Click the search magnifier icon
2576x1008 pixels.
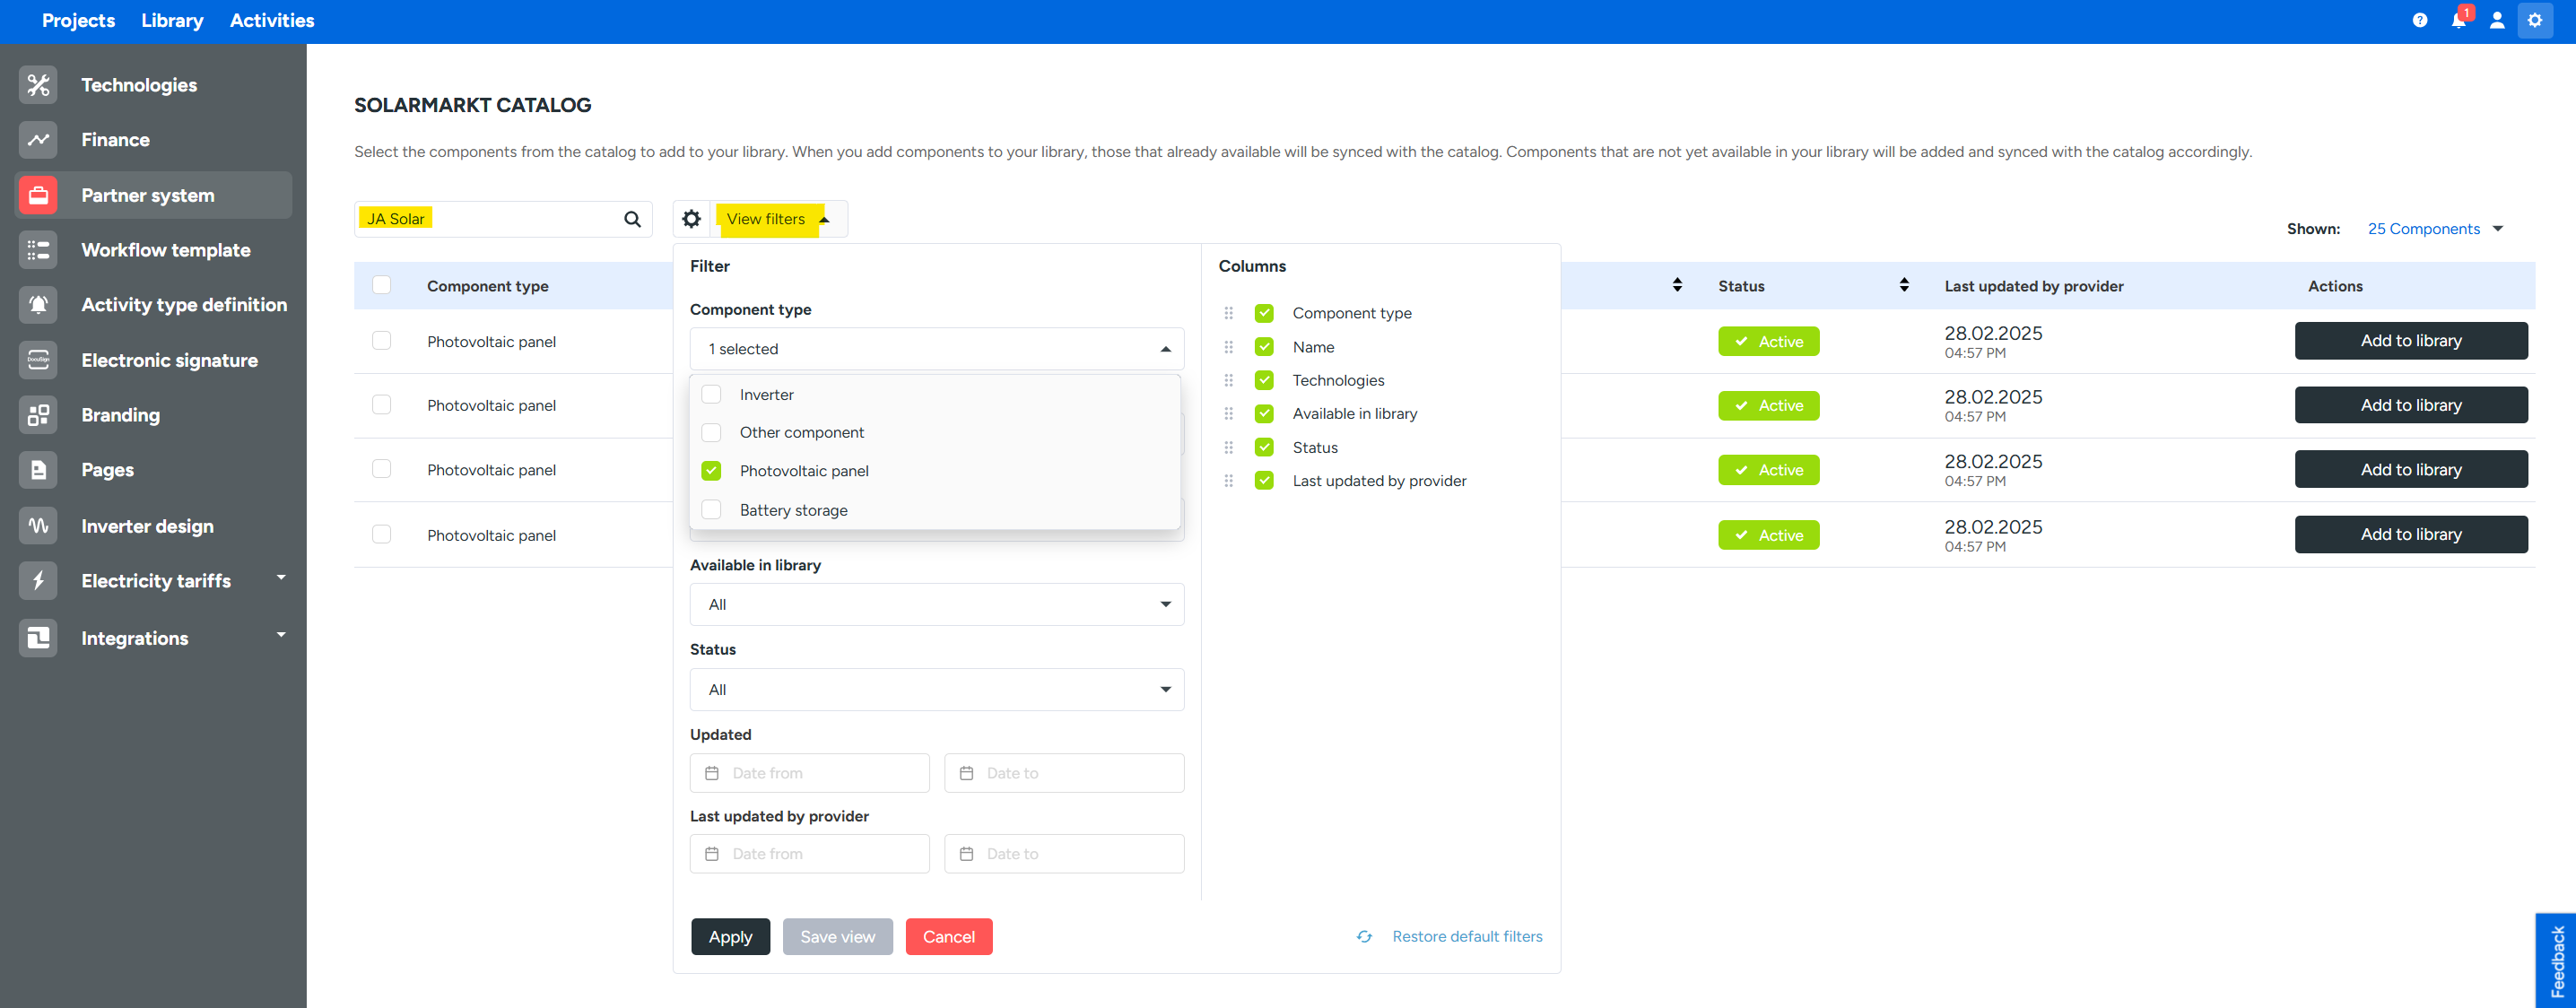coord(632,219)
